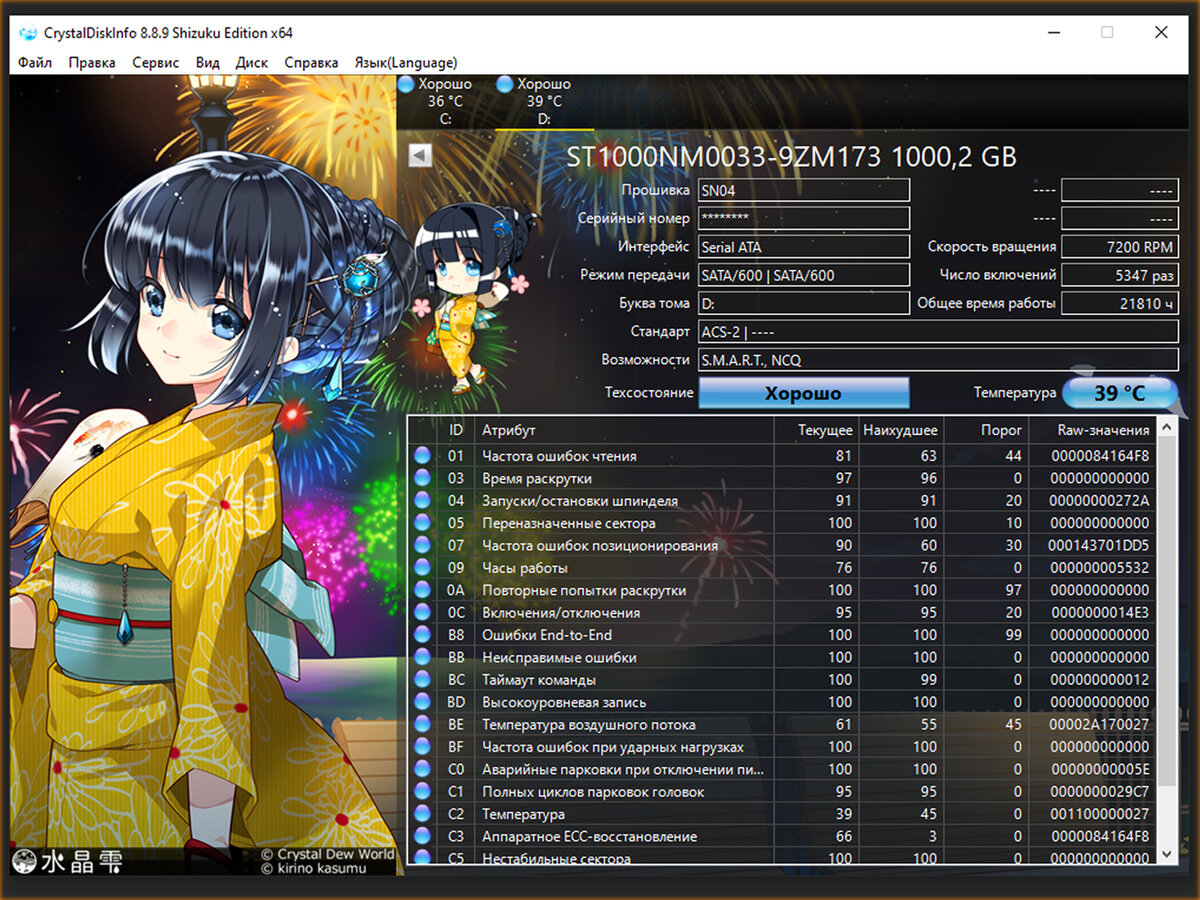This screenshot has width=1200, height=900.
Task: Open the Язык(Language) menu
Action: click(x=405, y=62)
